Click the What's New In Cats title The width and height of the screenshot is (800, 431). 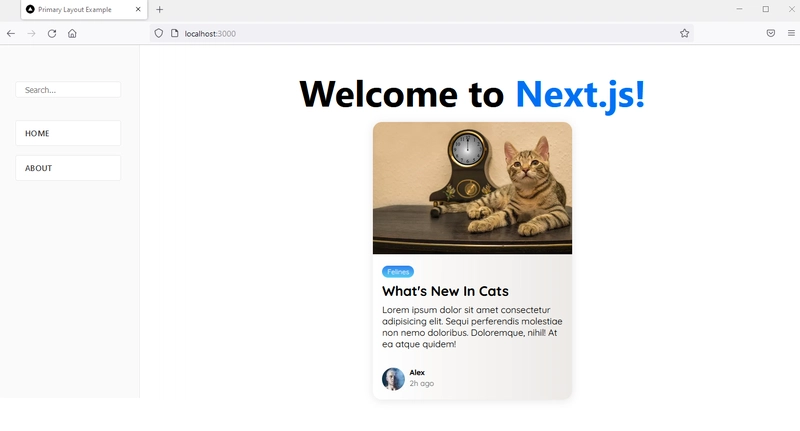(445, 291)
